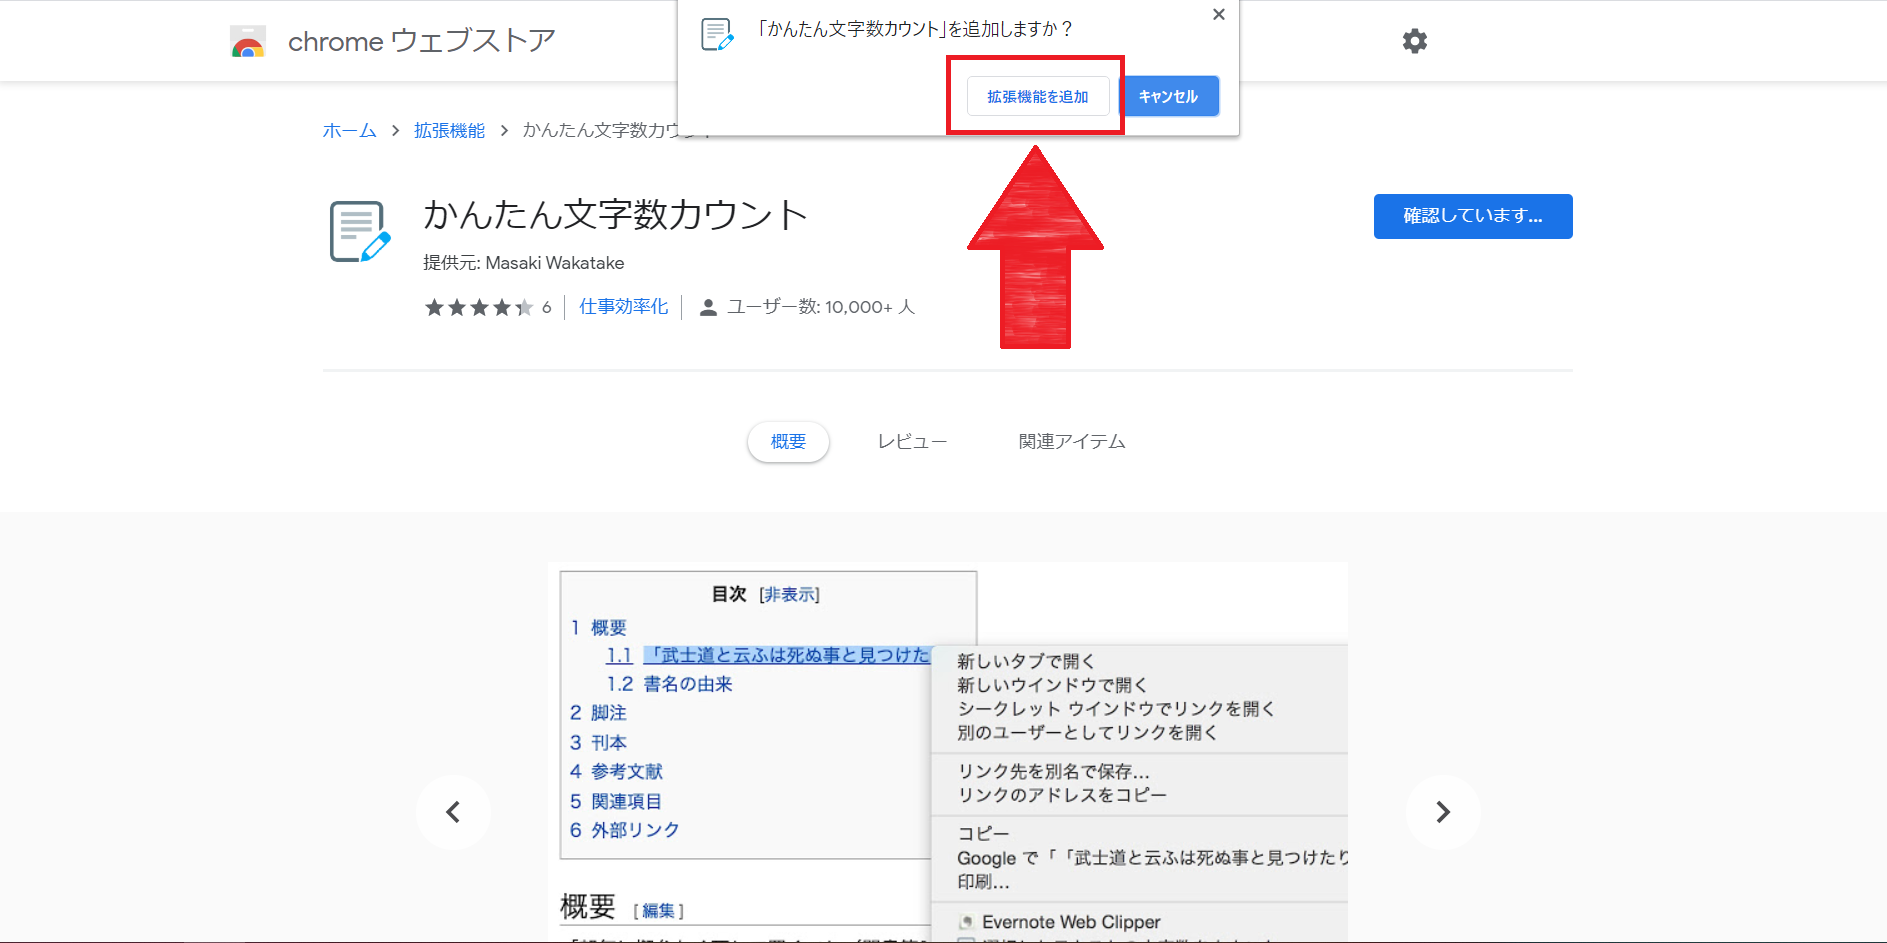Screen dimensions: 1887x943
Task: Open settings with the gear icon
Action: click(1414, 41)
